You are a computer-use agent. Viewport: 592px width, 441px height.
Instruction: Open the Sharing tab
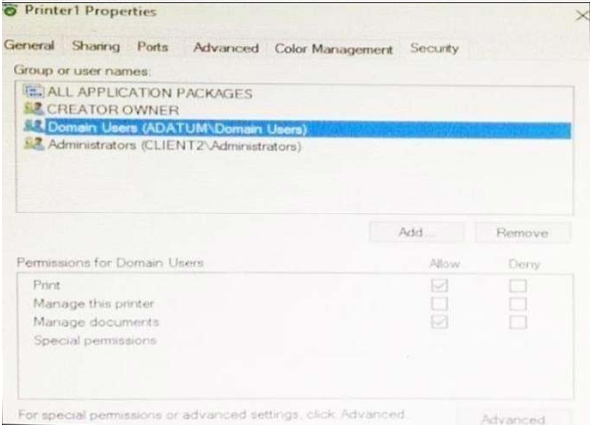coord(96,46)
